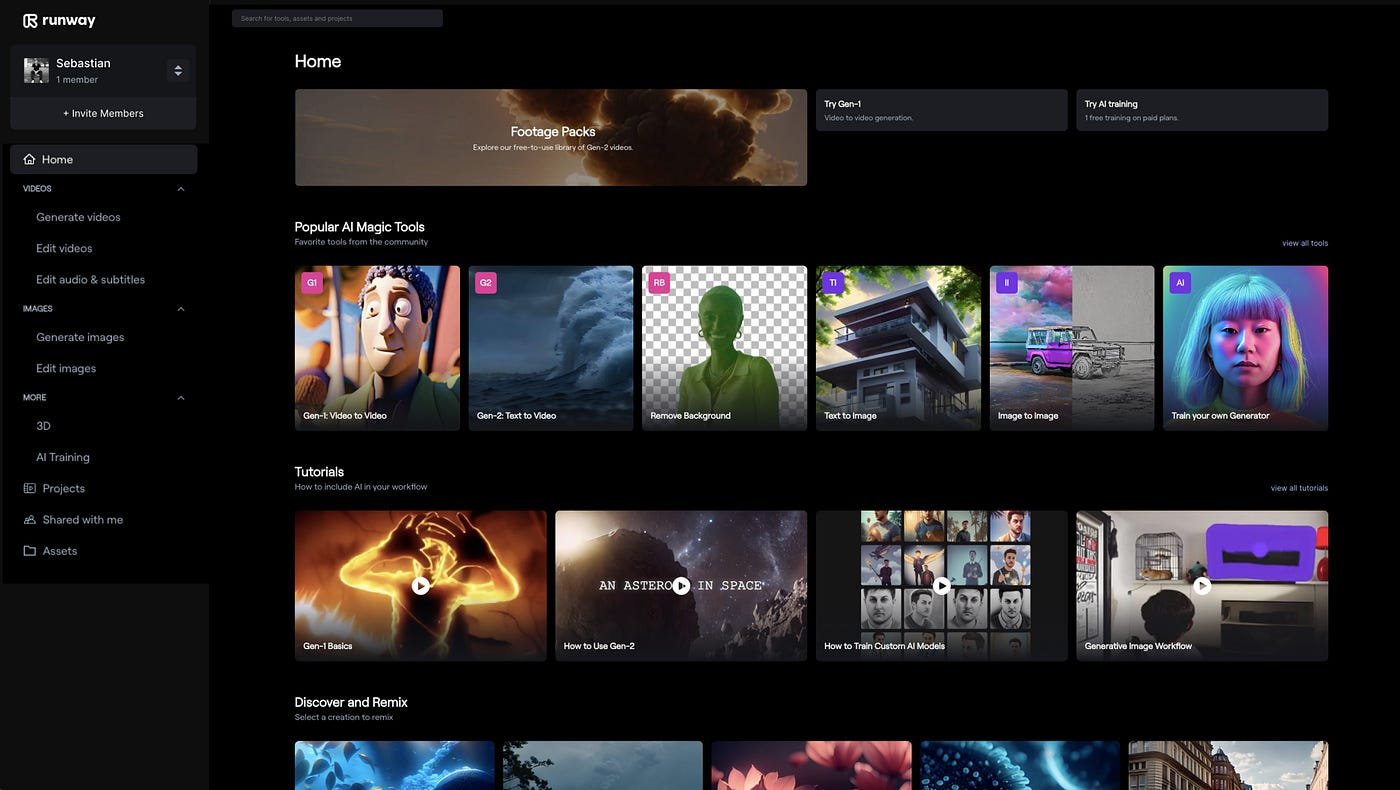1400x790 pixels.
Task: Click the G2 badge icon
Action: pos(486,283)
